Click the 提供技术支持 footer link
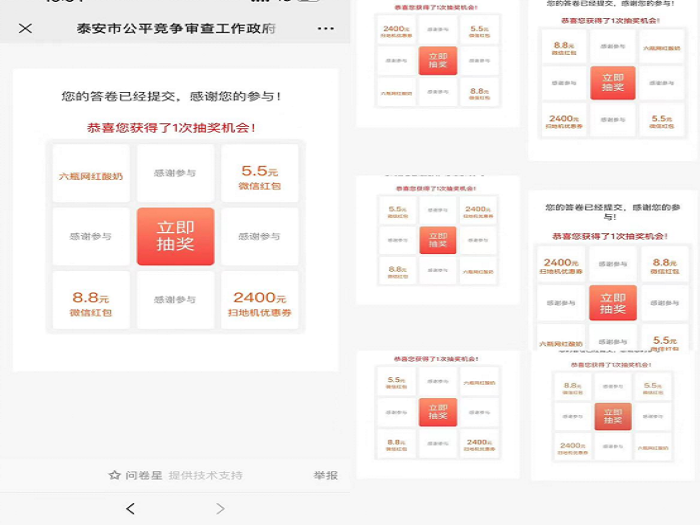The image size is (700, 525). tap(205, 475)
